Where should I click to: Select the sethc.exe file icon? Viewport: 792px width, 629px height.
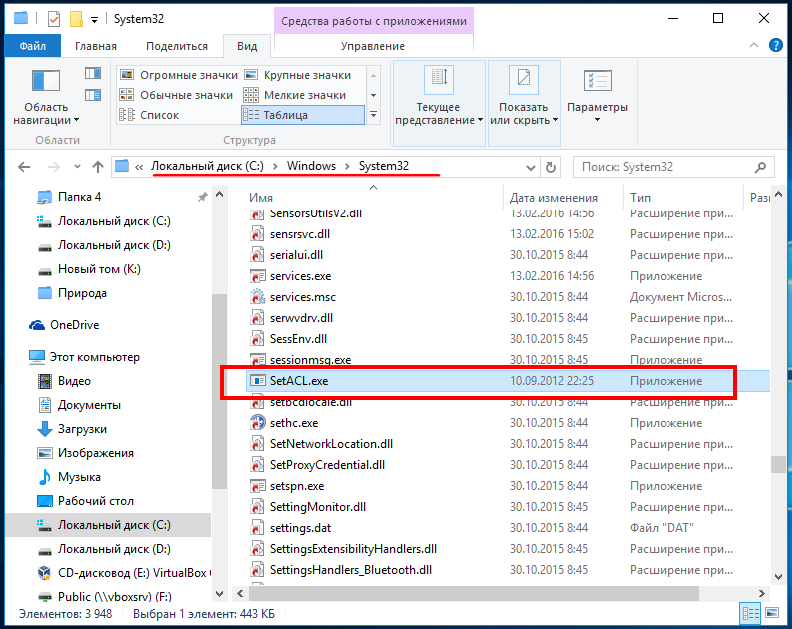(258, 422)
